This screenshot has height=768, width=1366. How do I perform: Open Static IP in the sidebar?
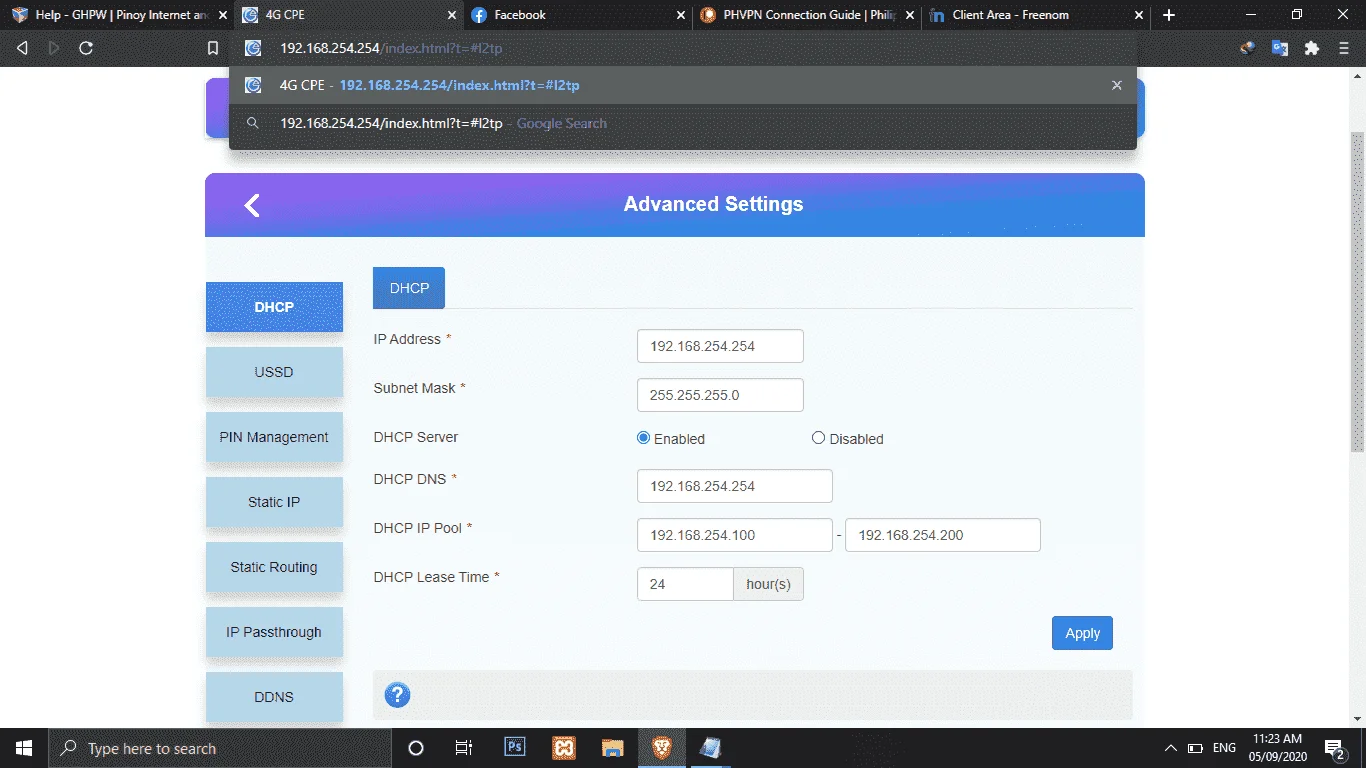(x=274, y=502)
